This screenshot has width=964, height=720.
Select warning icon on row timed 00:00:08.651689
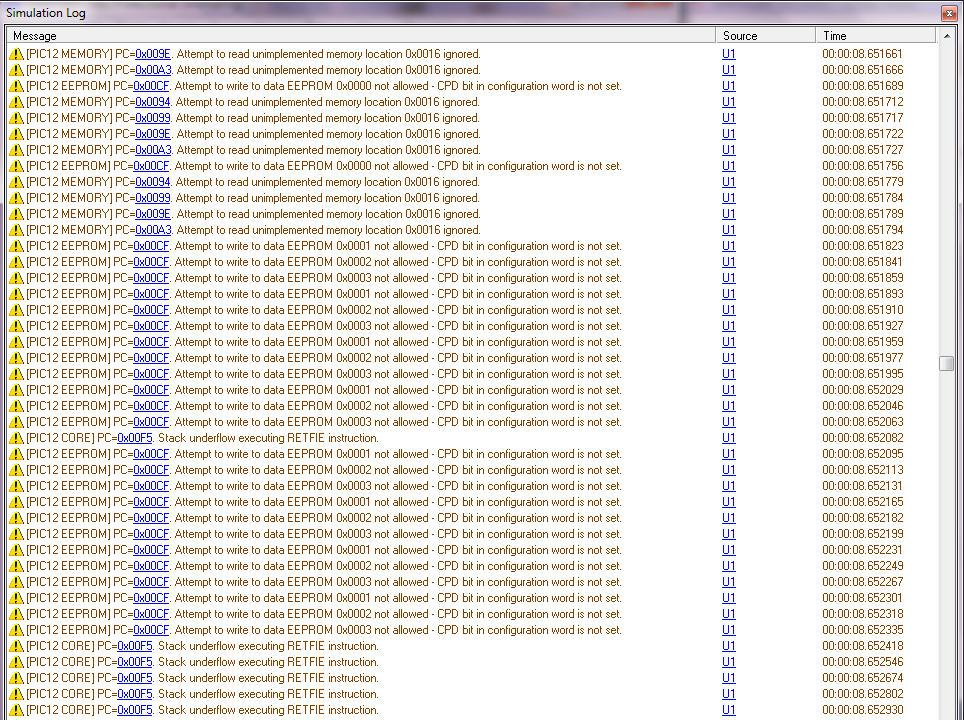point(15,86)
